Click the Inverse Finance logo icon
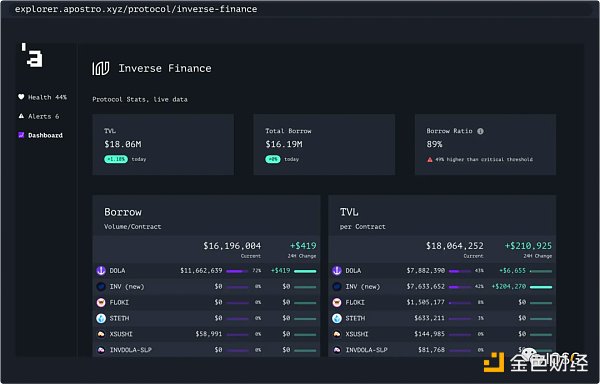 click(x=101, y=68)
